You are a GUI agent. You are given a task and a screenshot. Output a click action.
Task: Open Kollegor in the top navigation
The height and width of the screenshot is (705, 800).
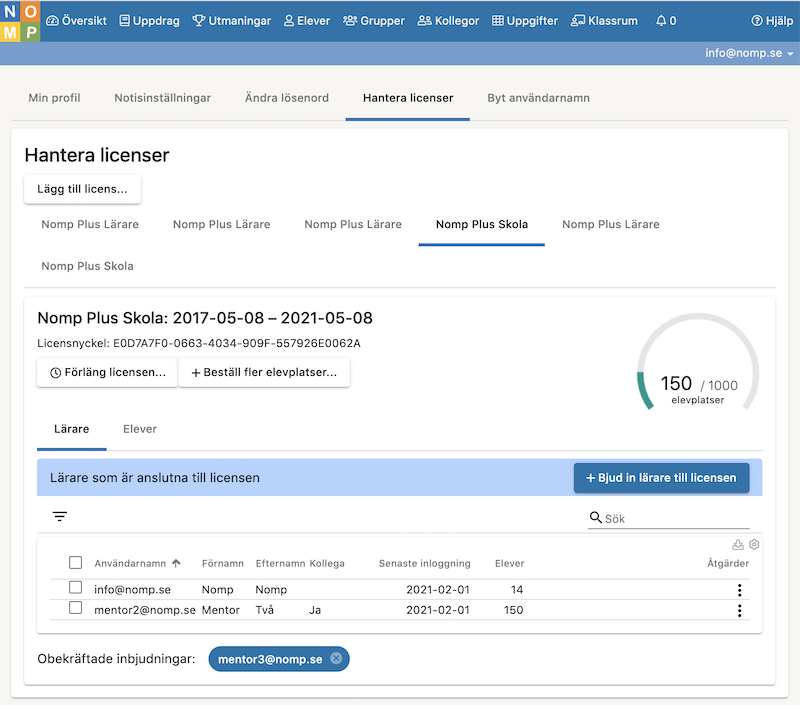[x=448, y=21]
